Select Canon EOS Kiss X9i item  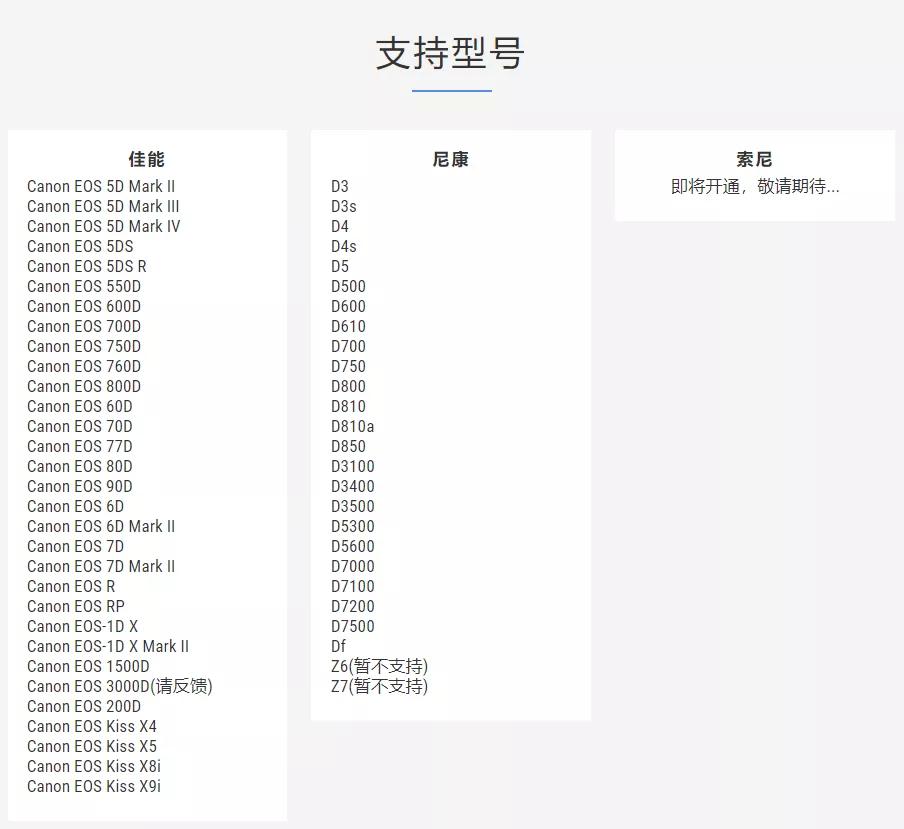pyautogui.click(x=92, y=786)
